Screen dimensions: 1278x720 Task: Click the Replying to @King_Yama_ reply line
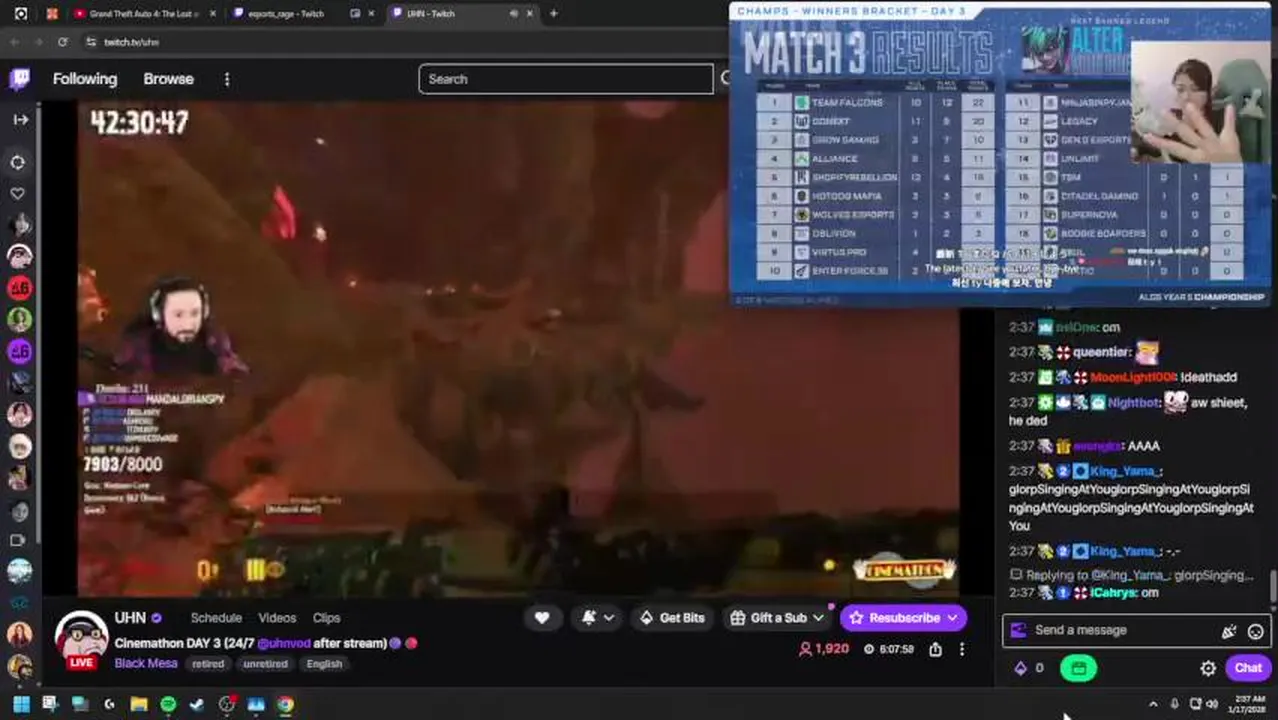tap(1131, 575)
